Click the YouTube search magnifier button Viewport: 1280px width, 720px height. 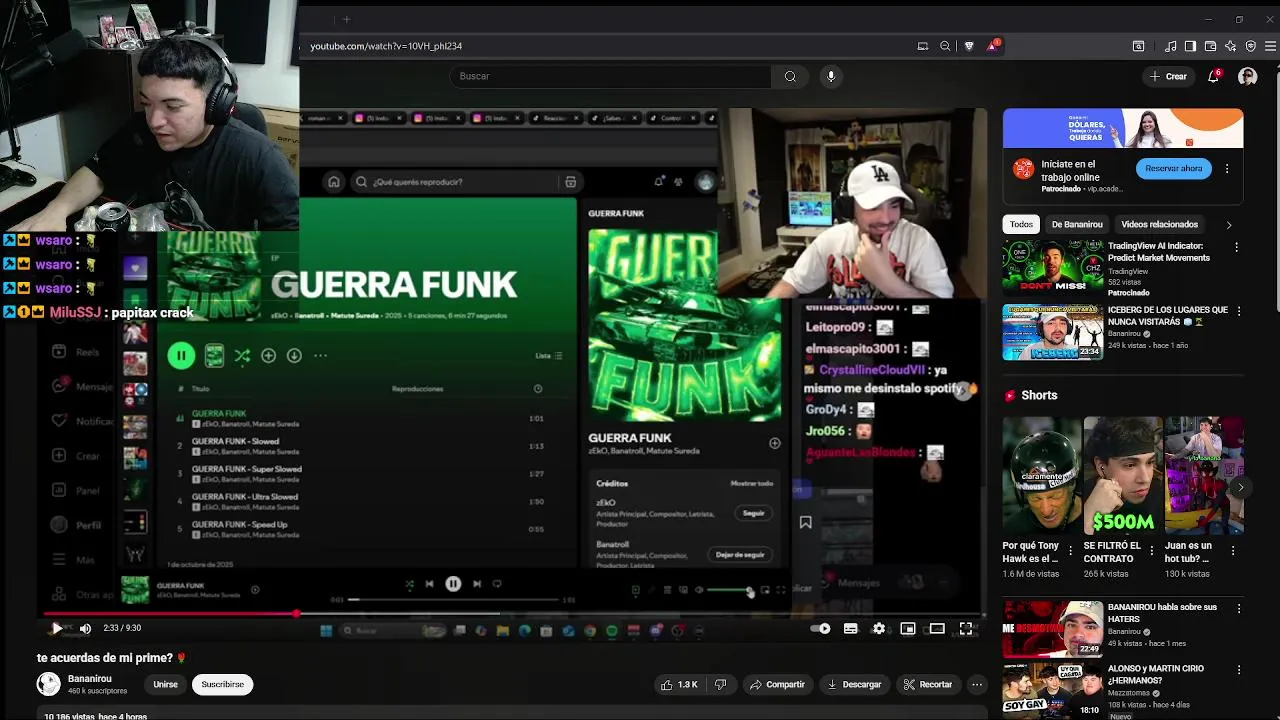(790, 76)
